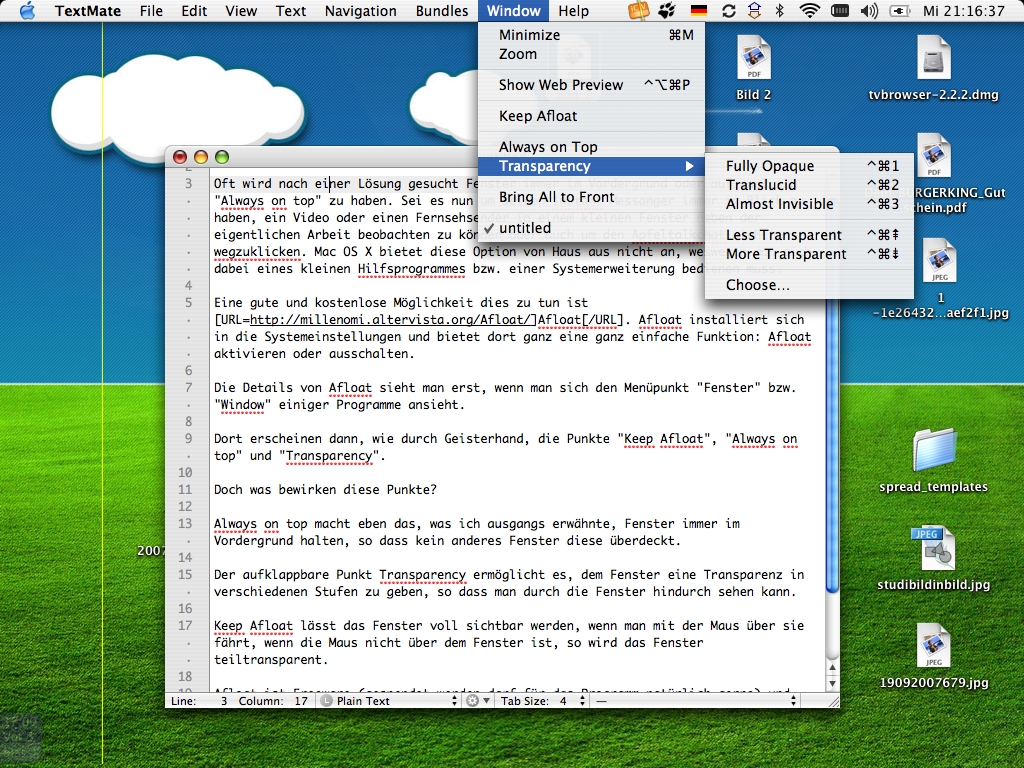Choose Minimize from the Window menu
Screen dimensions: 1024x768
pos(592,35)
